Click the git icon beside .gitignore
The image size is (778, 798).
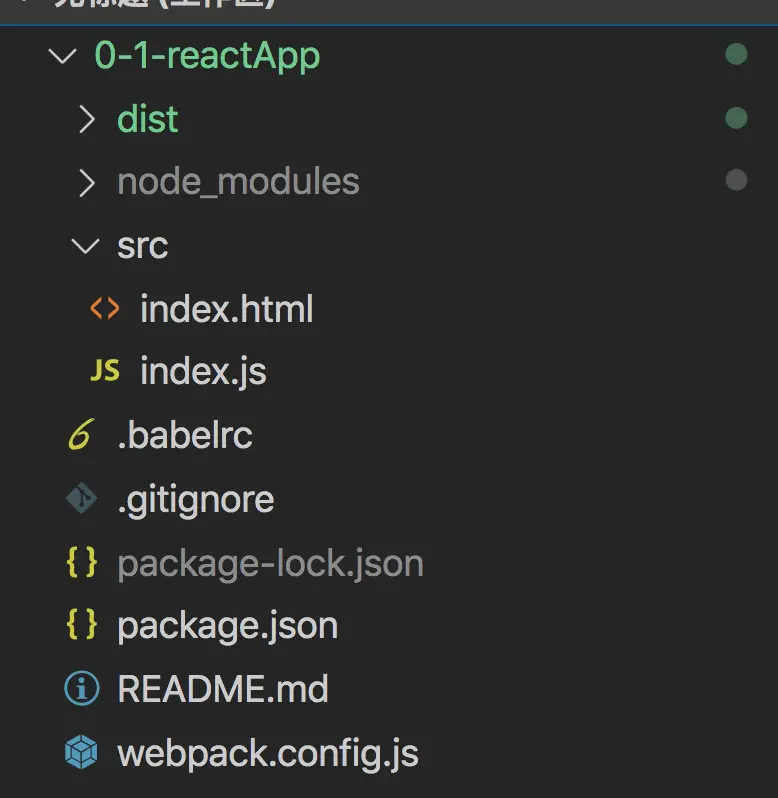pos(81,499)
